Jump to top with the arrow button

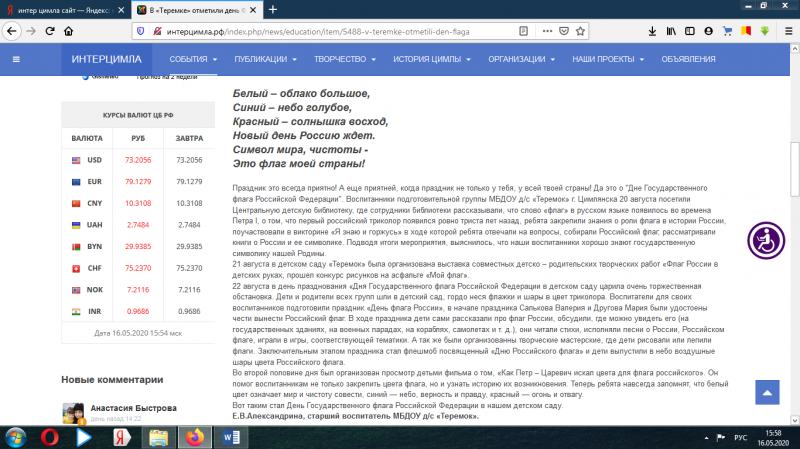click(x=767, y=392)
